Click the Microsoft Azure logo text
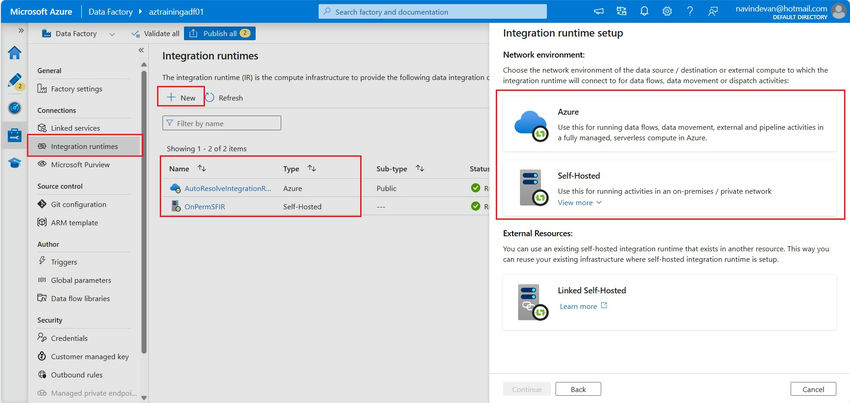Screen dimensions: 850x403 pyautogui.click(x=41, y=11)
